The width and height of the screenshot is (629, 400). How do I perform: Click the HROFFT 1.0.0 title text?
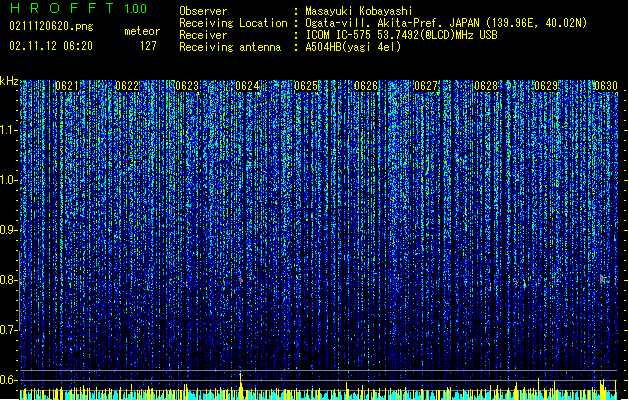click(78, 8)
